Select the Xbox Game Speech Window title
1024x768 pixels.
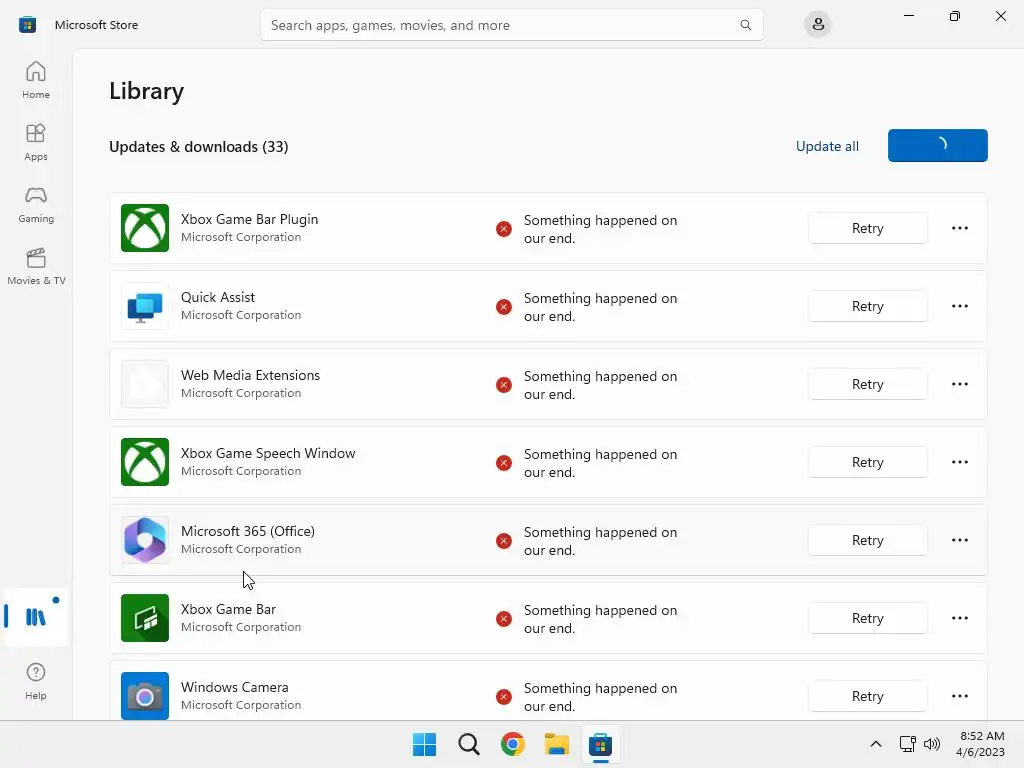click(x=268, y=453)
